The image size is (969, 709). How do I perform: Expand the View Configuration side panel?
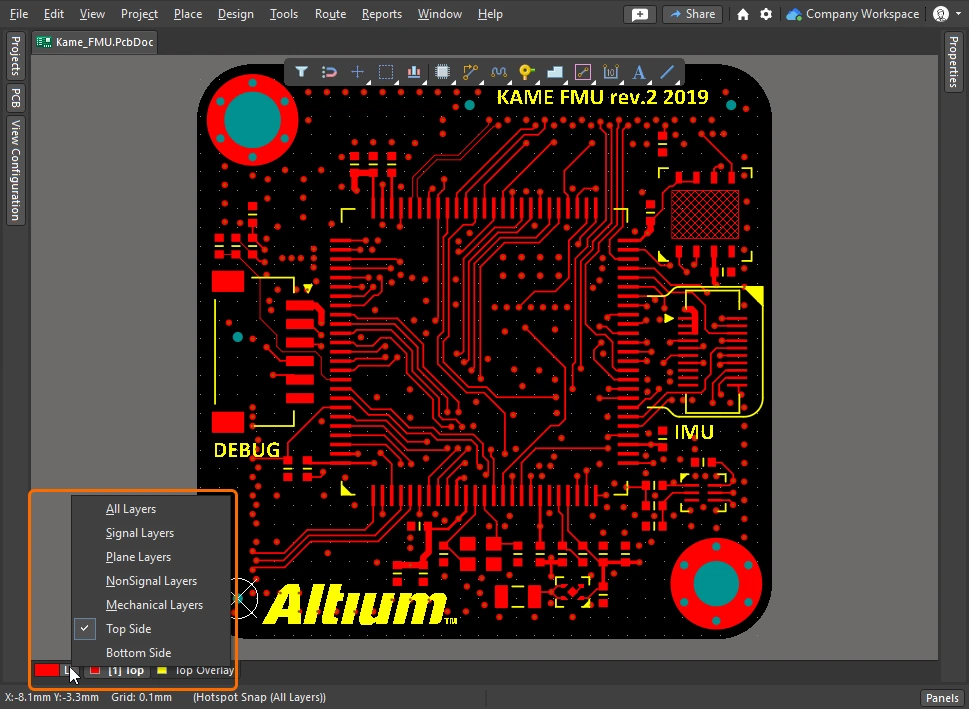click(15, 170)
